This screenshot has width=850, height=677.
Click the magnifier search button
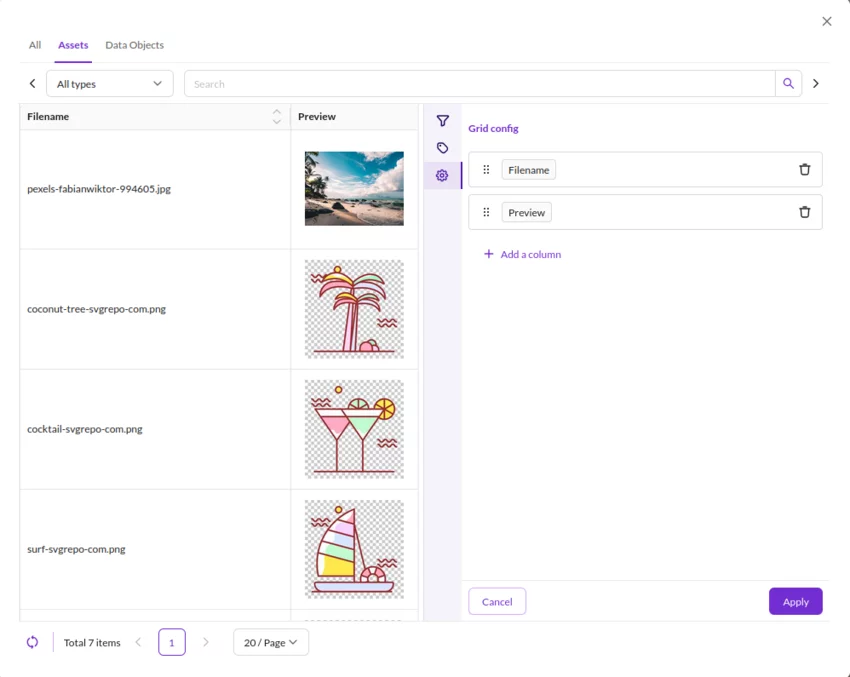tap(788, 84)
